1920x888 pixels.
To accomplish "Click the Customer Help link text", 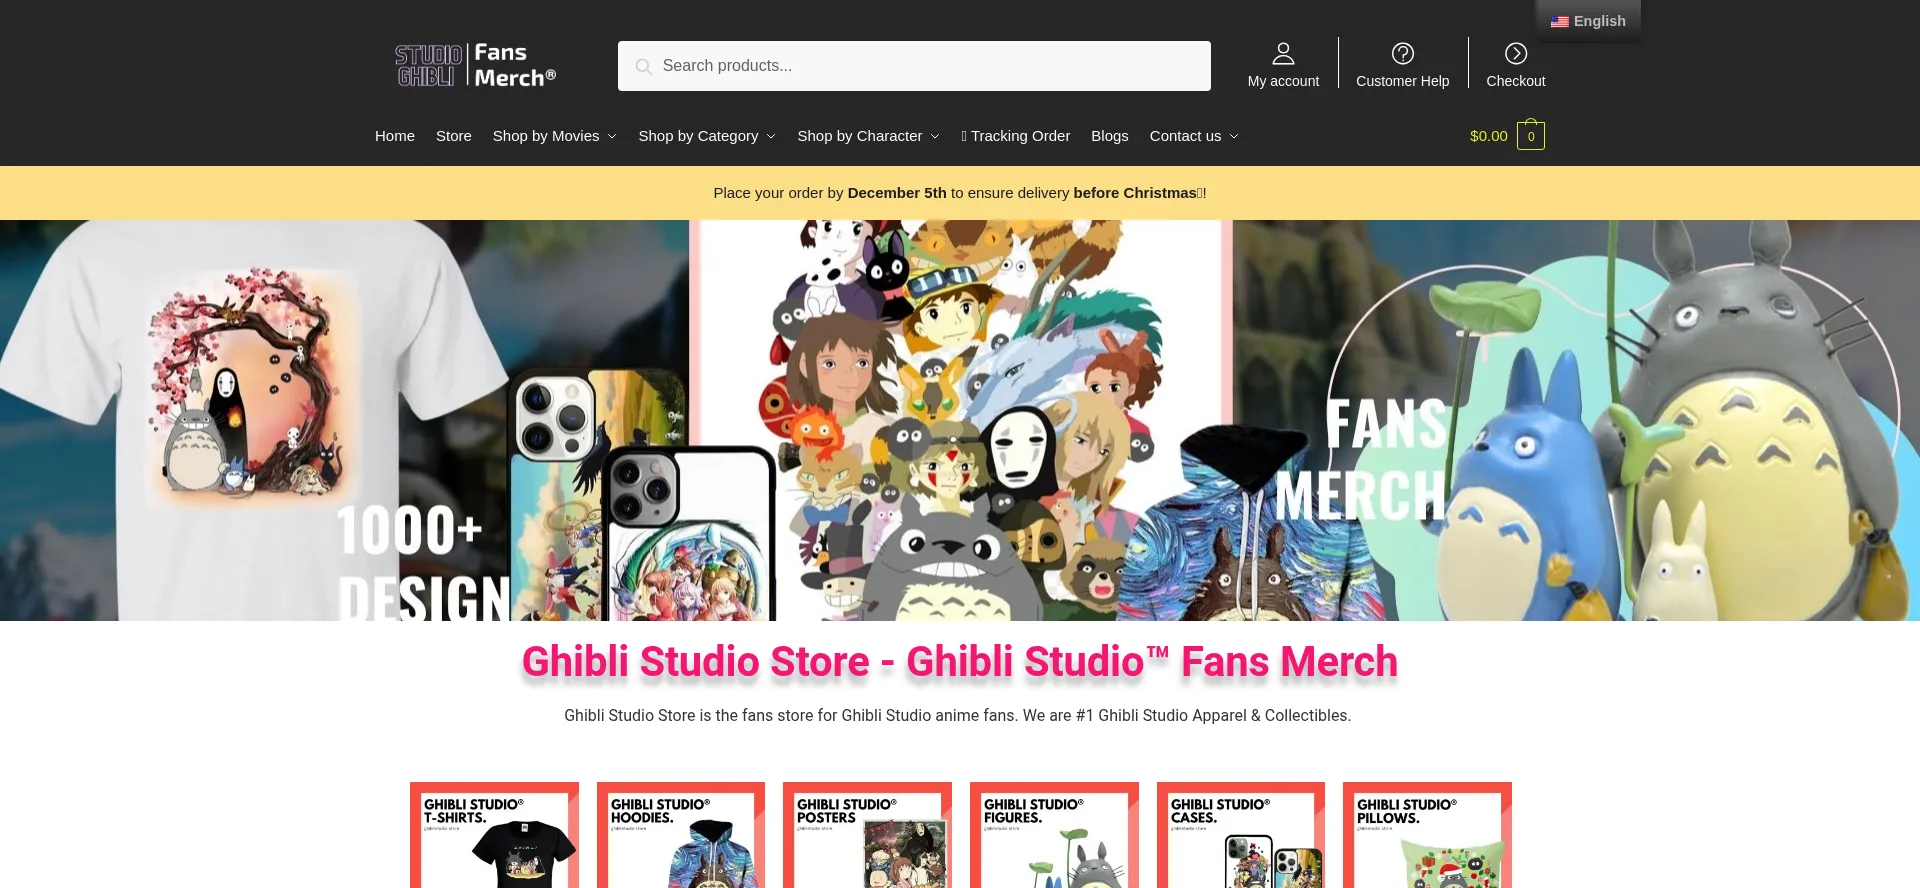I will pyautogui.click(x=1403, y=81).
